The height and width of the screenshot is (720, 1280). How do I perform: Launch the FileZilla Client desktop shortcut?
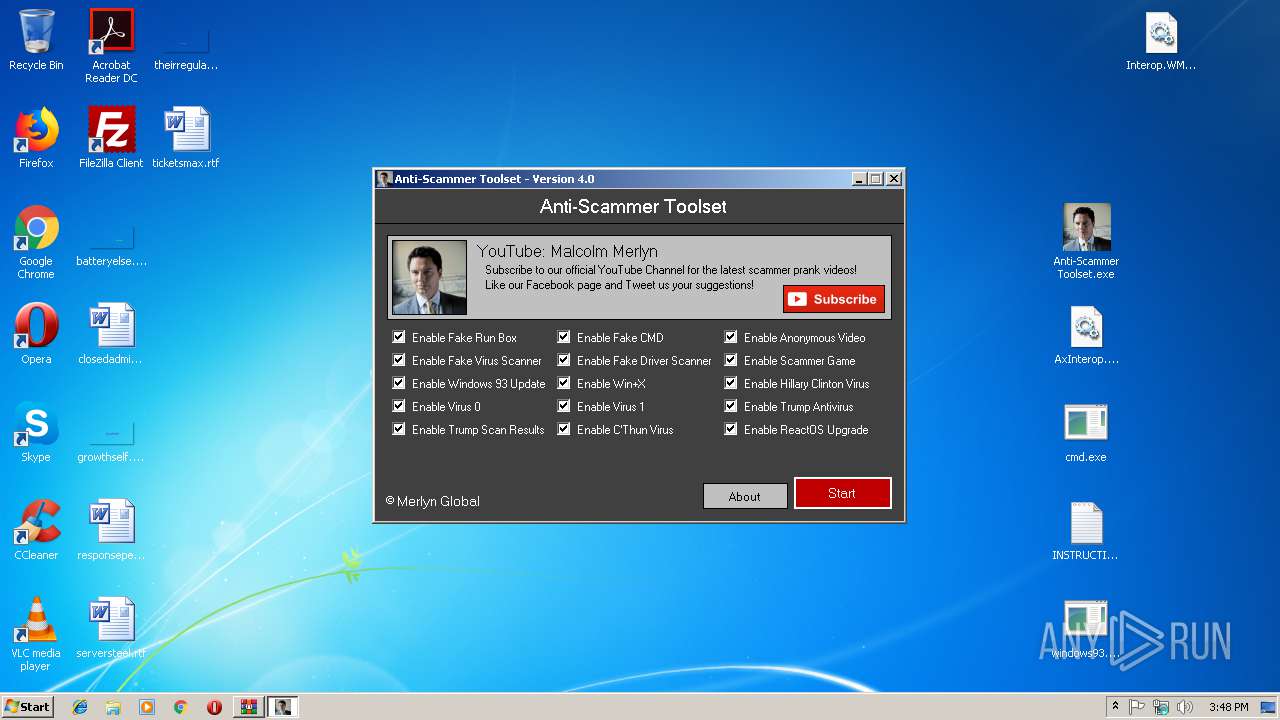click(x=111, y=138)
